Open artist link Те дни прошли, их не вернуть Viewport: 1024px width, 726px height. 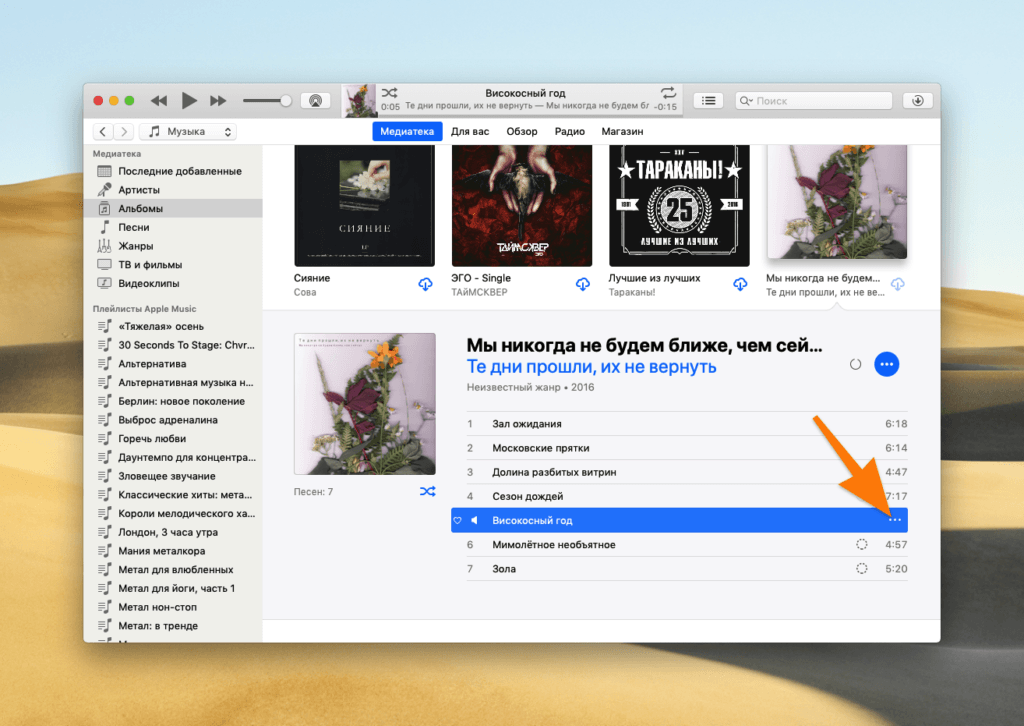(x=592, y=367)
